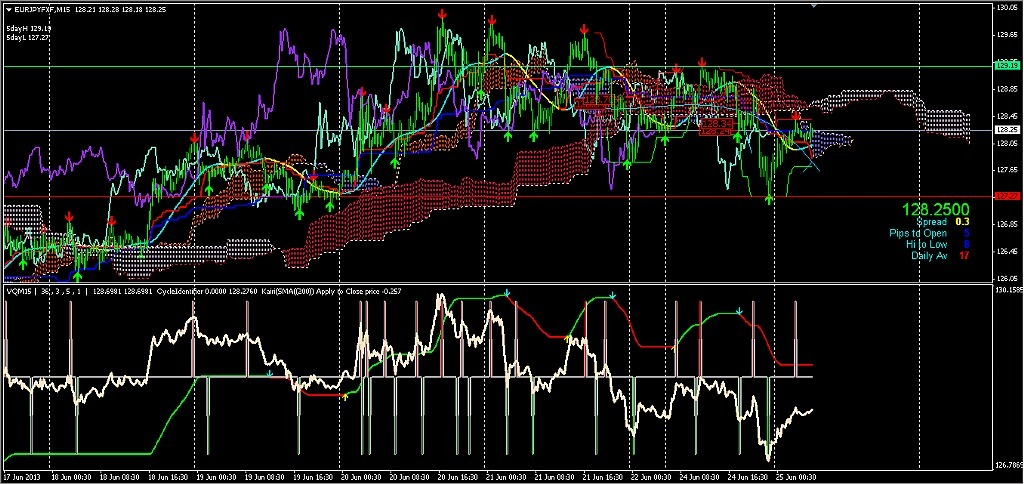
Task: Click the 19 Jun 00:30 time axis label
Action: pyautogui.click(x=216, y=476)
